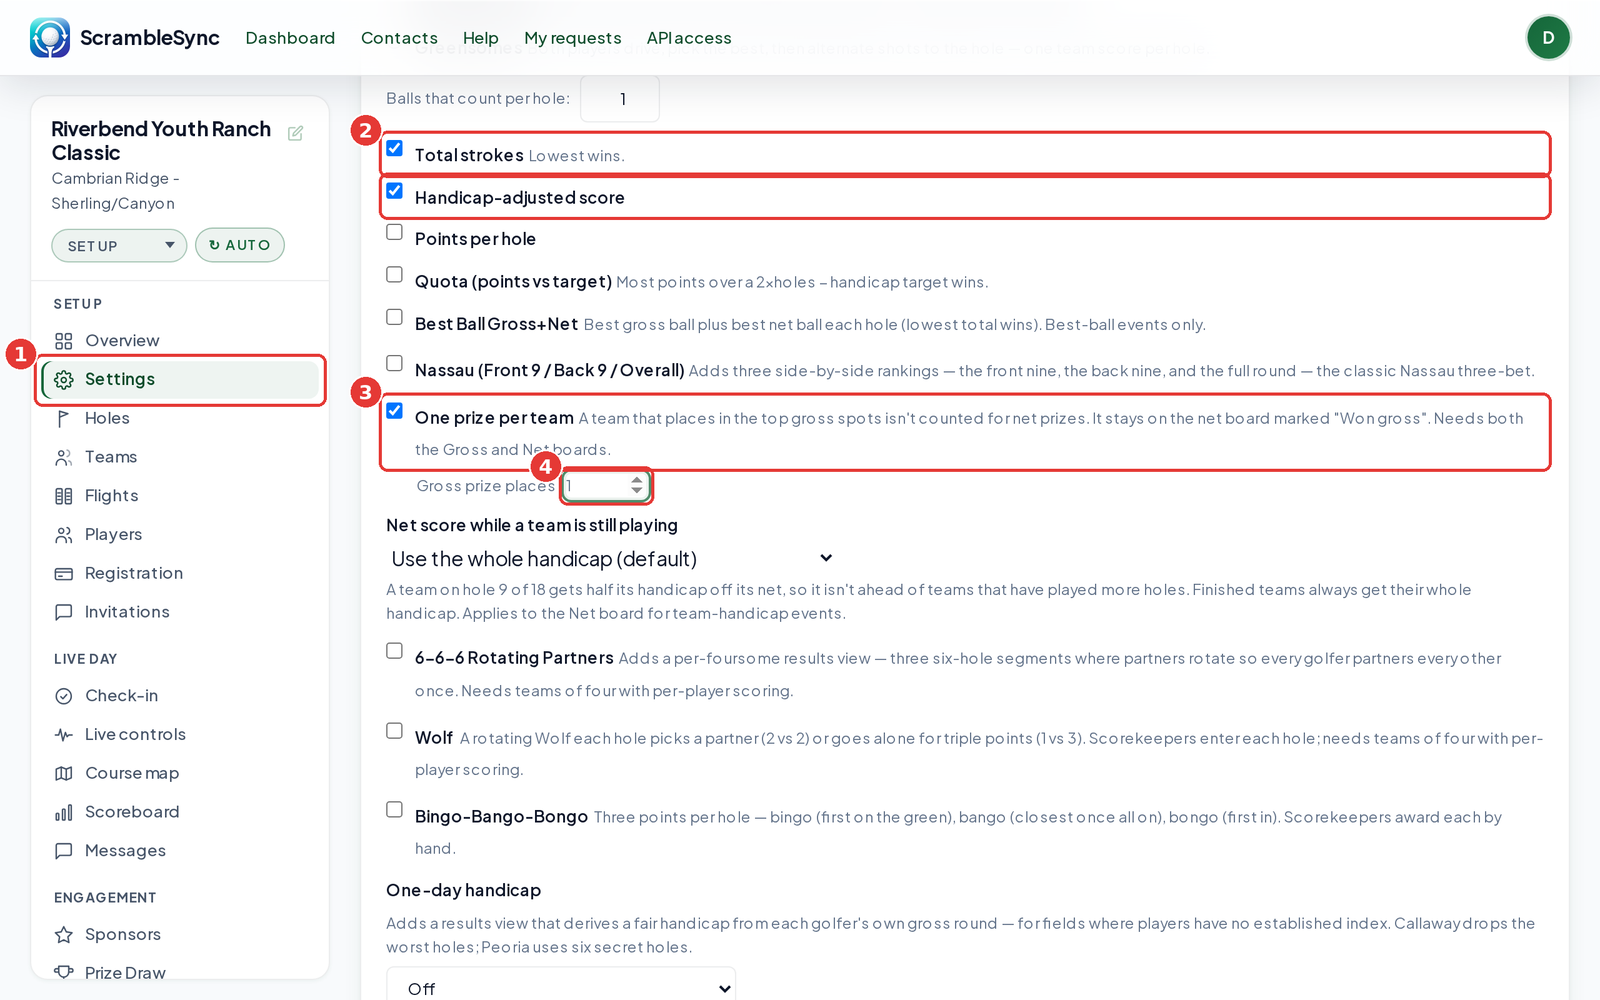This screenshot has height=1000, width=1600.
Task: Click the AUTO refresh button
Action: tap(240, 245)
